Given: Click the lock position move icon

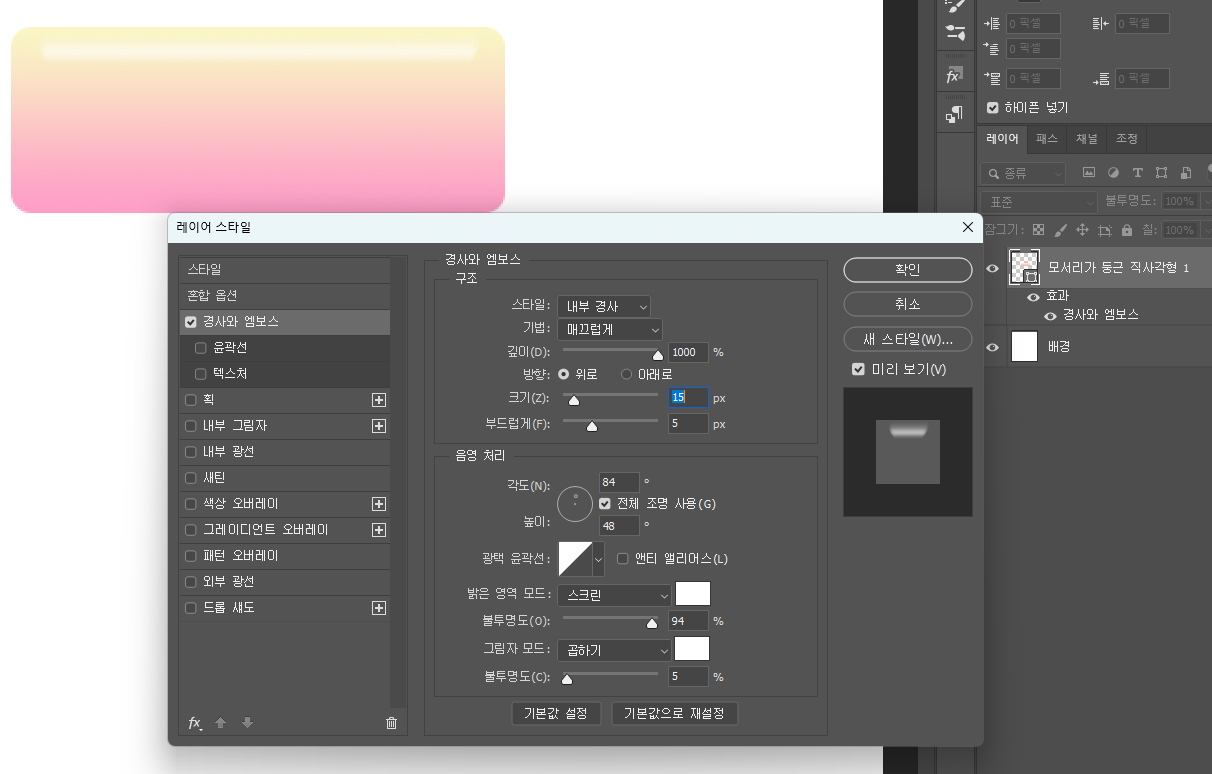Looking at the screenshot, I should click(x=1083, y=230).
